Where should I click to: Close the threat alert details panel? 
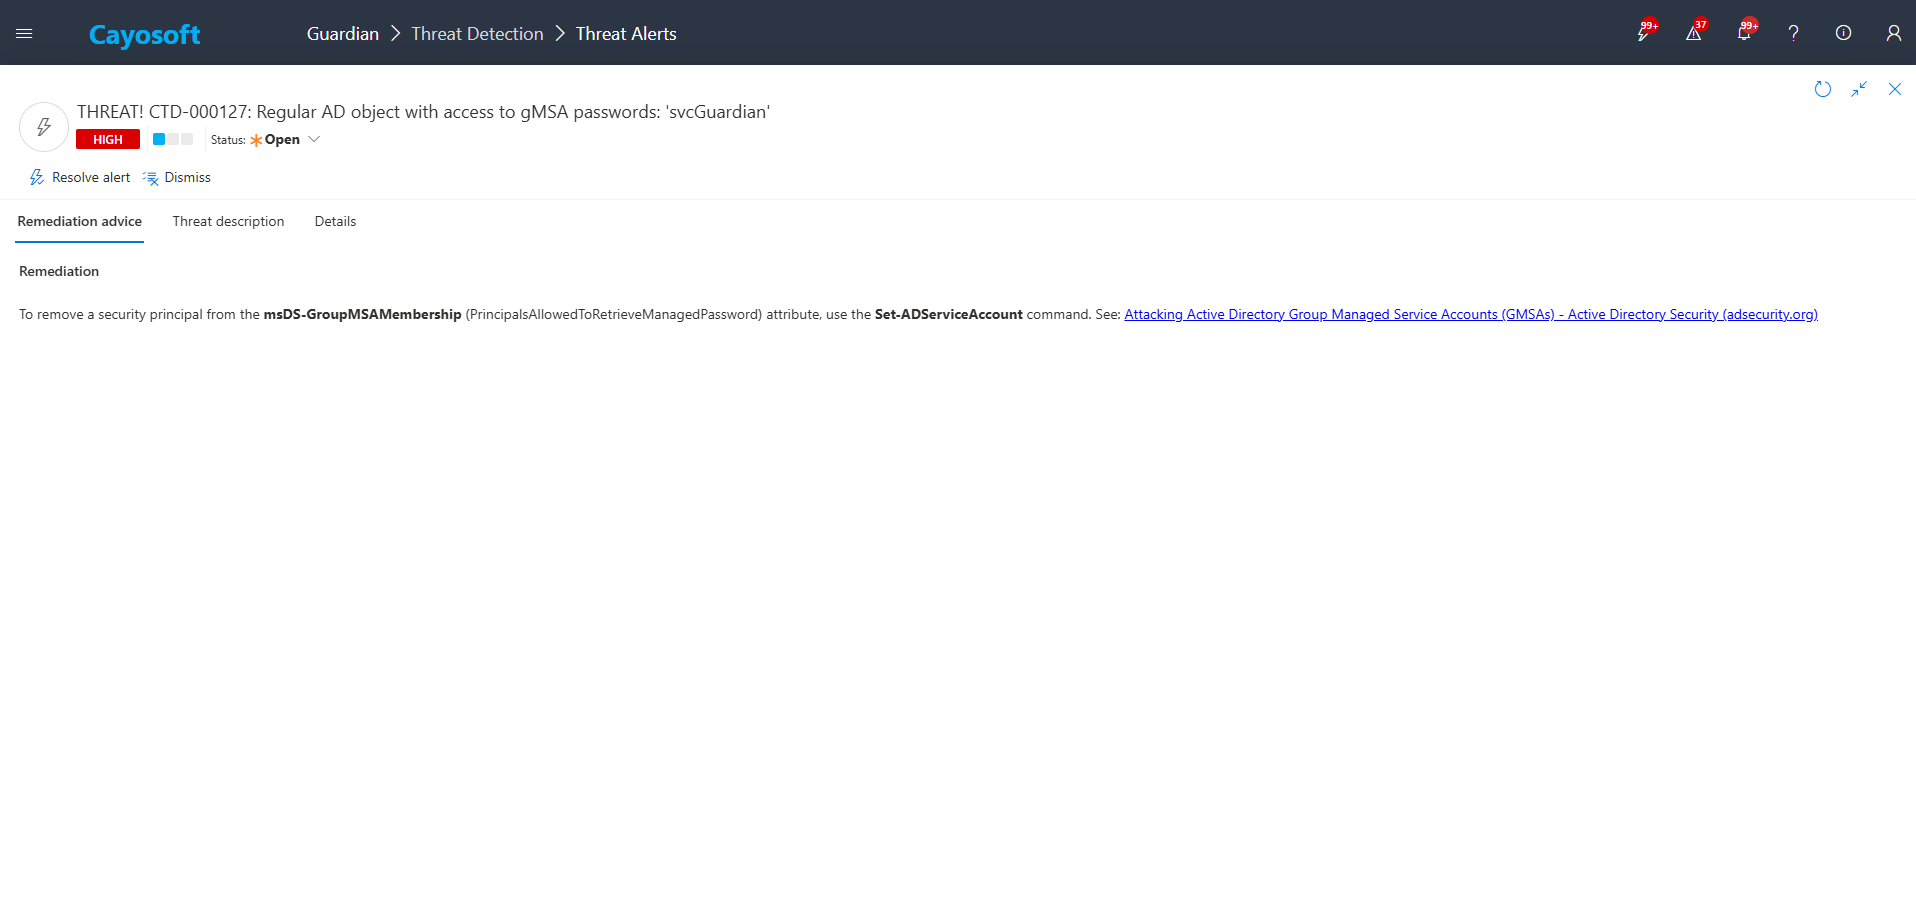(x=1894, y=89)
